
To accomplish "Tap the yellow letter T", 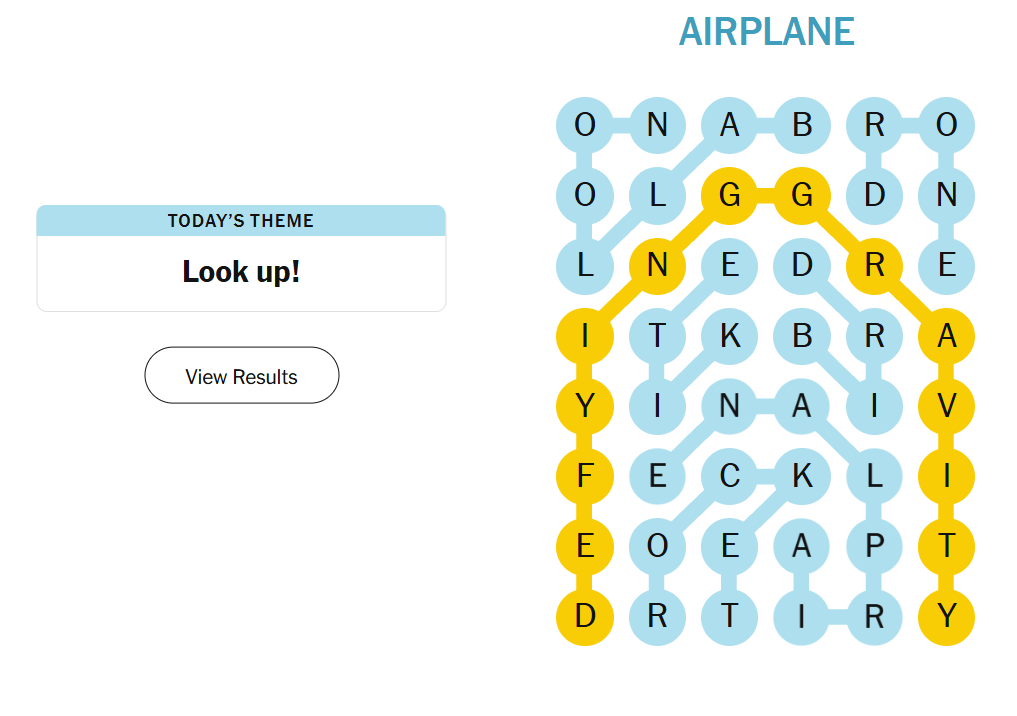I will pyautogui.click(x=947, y=546).
